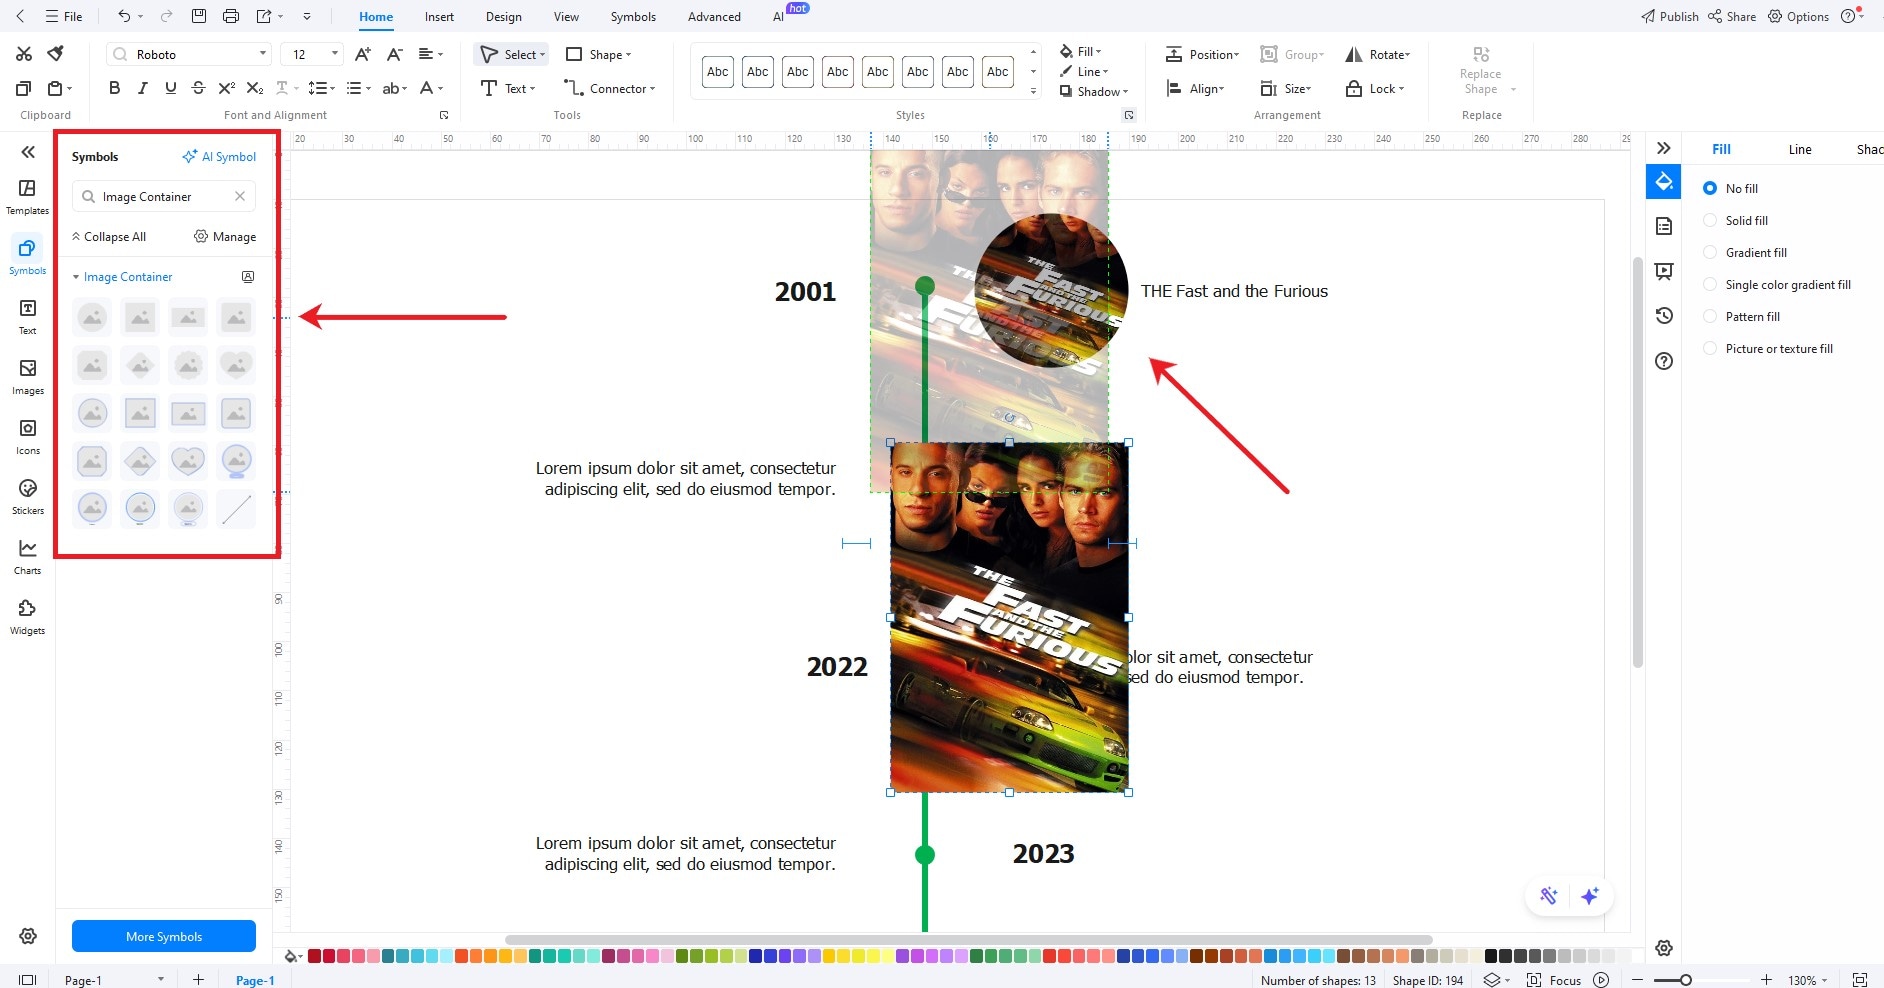Open the Text sidebar panel
This screenshot has height=988, width=1884.
click(27, 317)
